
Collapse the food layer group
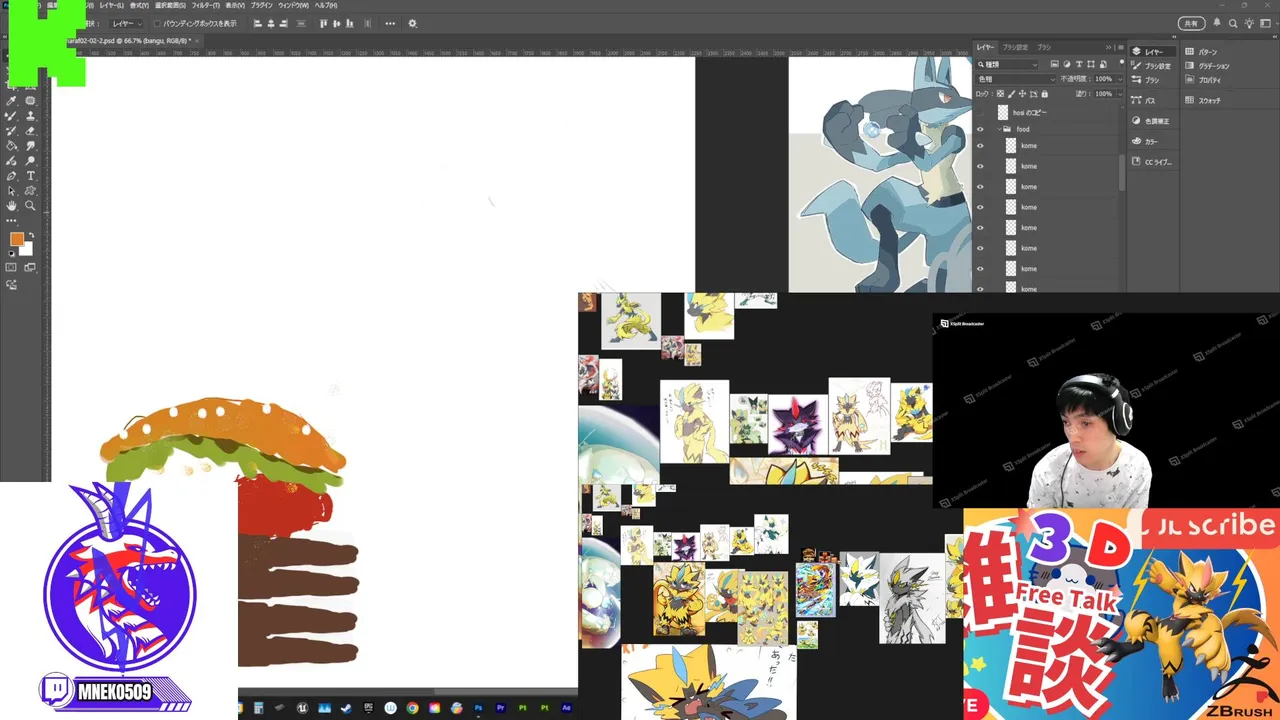click(999, 129)
